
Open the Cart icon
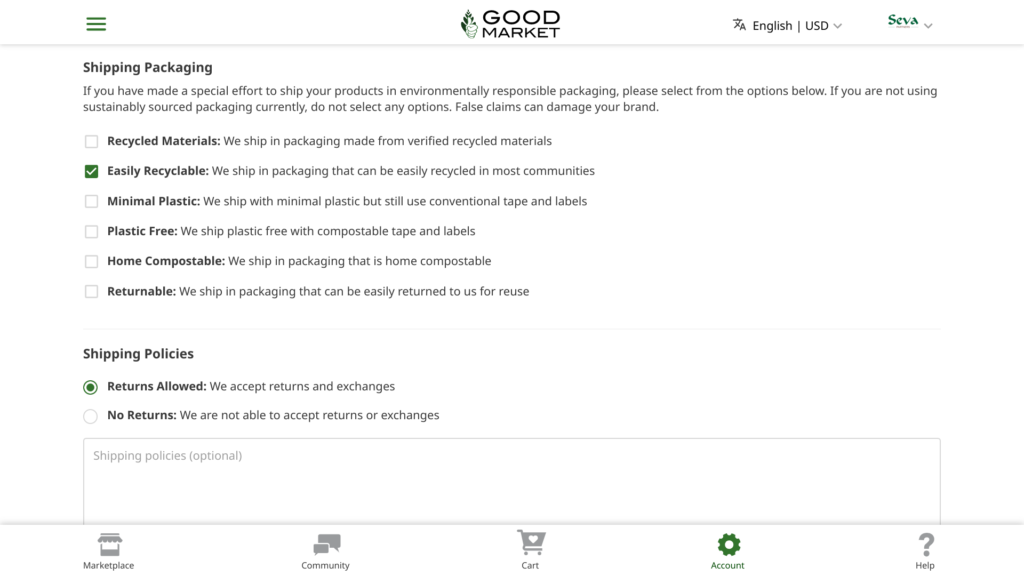530,544
